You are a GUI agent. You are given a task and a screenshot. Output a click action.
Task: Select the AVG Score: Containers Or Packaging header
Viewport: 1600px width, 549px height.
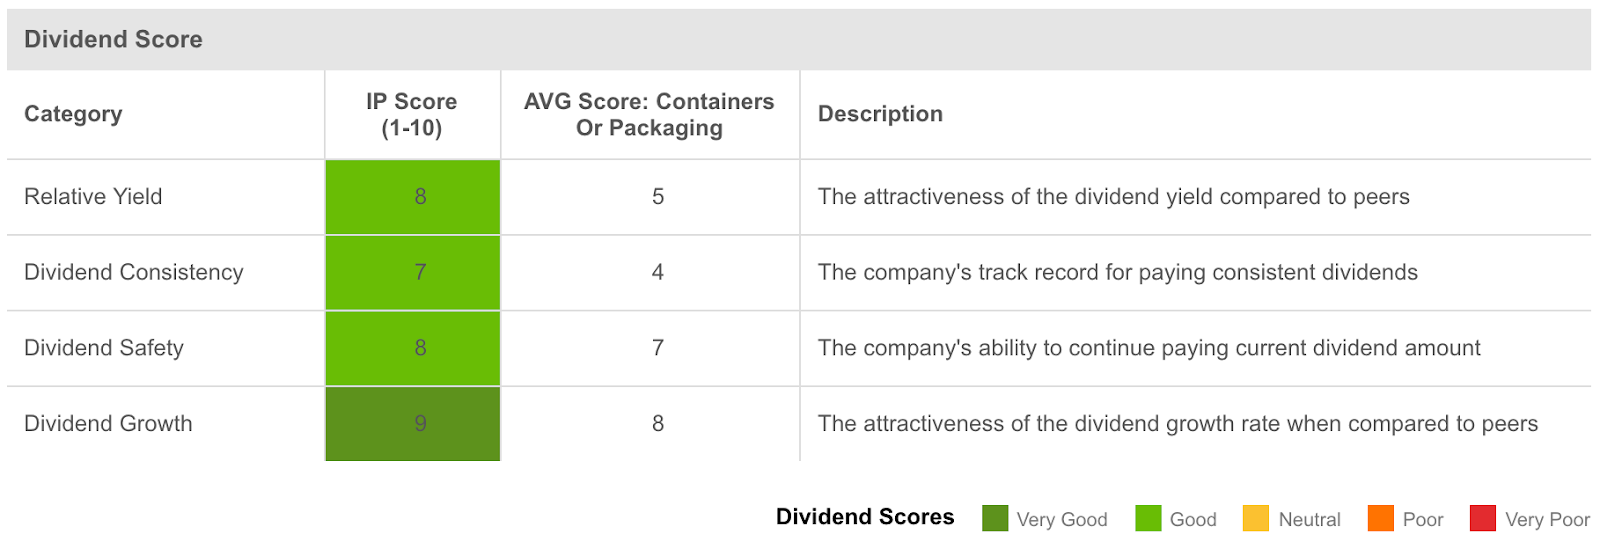click(x=649, y=115)
